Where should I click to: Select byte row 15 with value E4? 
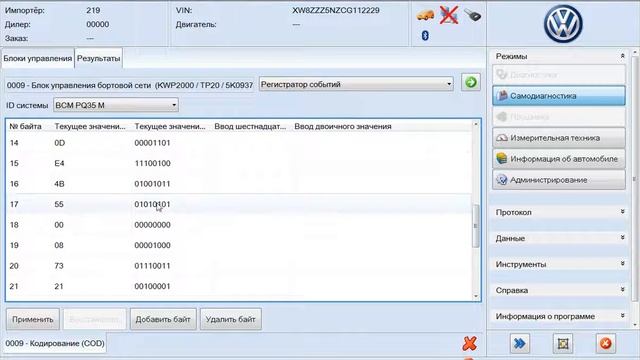click(239, 163)
